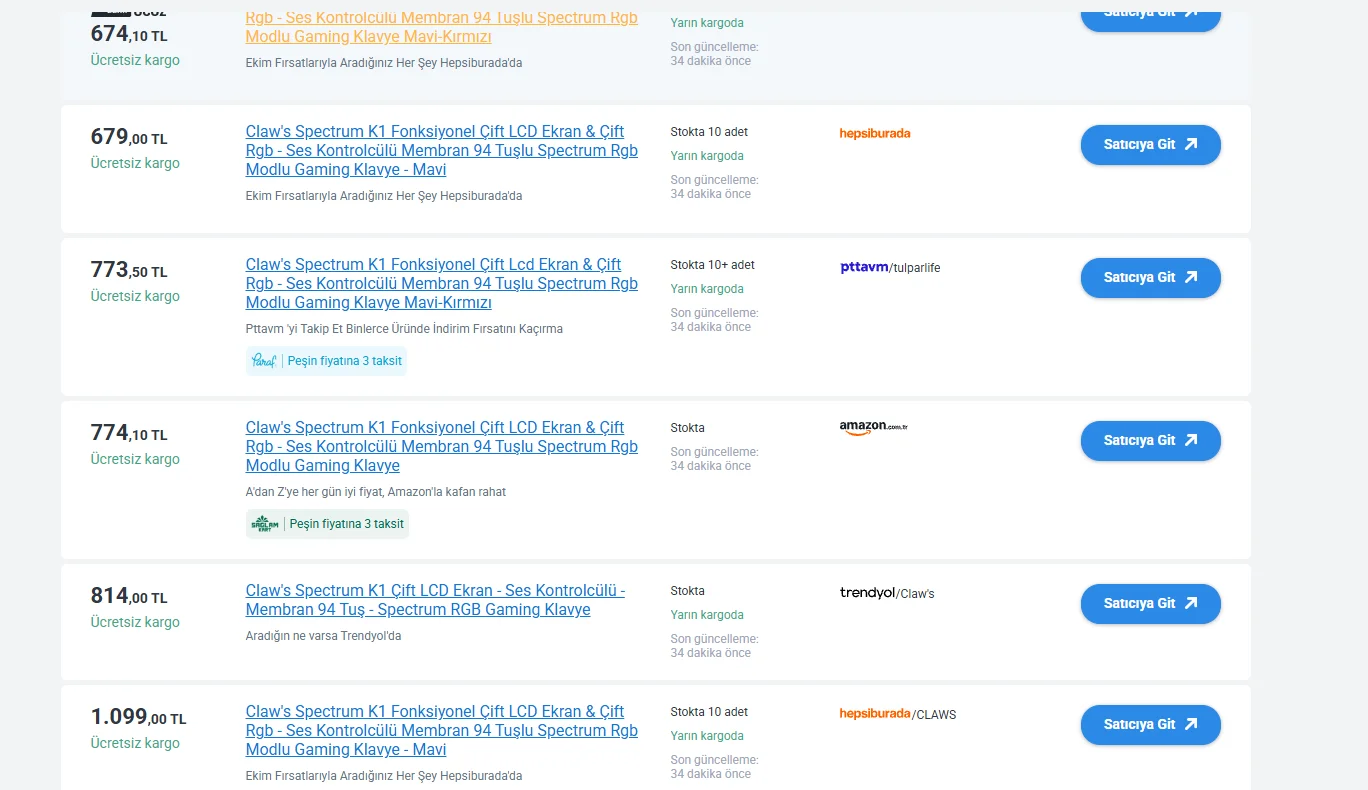
Task: Click the 1.099,00 TL price
Action: [138, 717]
